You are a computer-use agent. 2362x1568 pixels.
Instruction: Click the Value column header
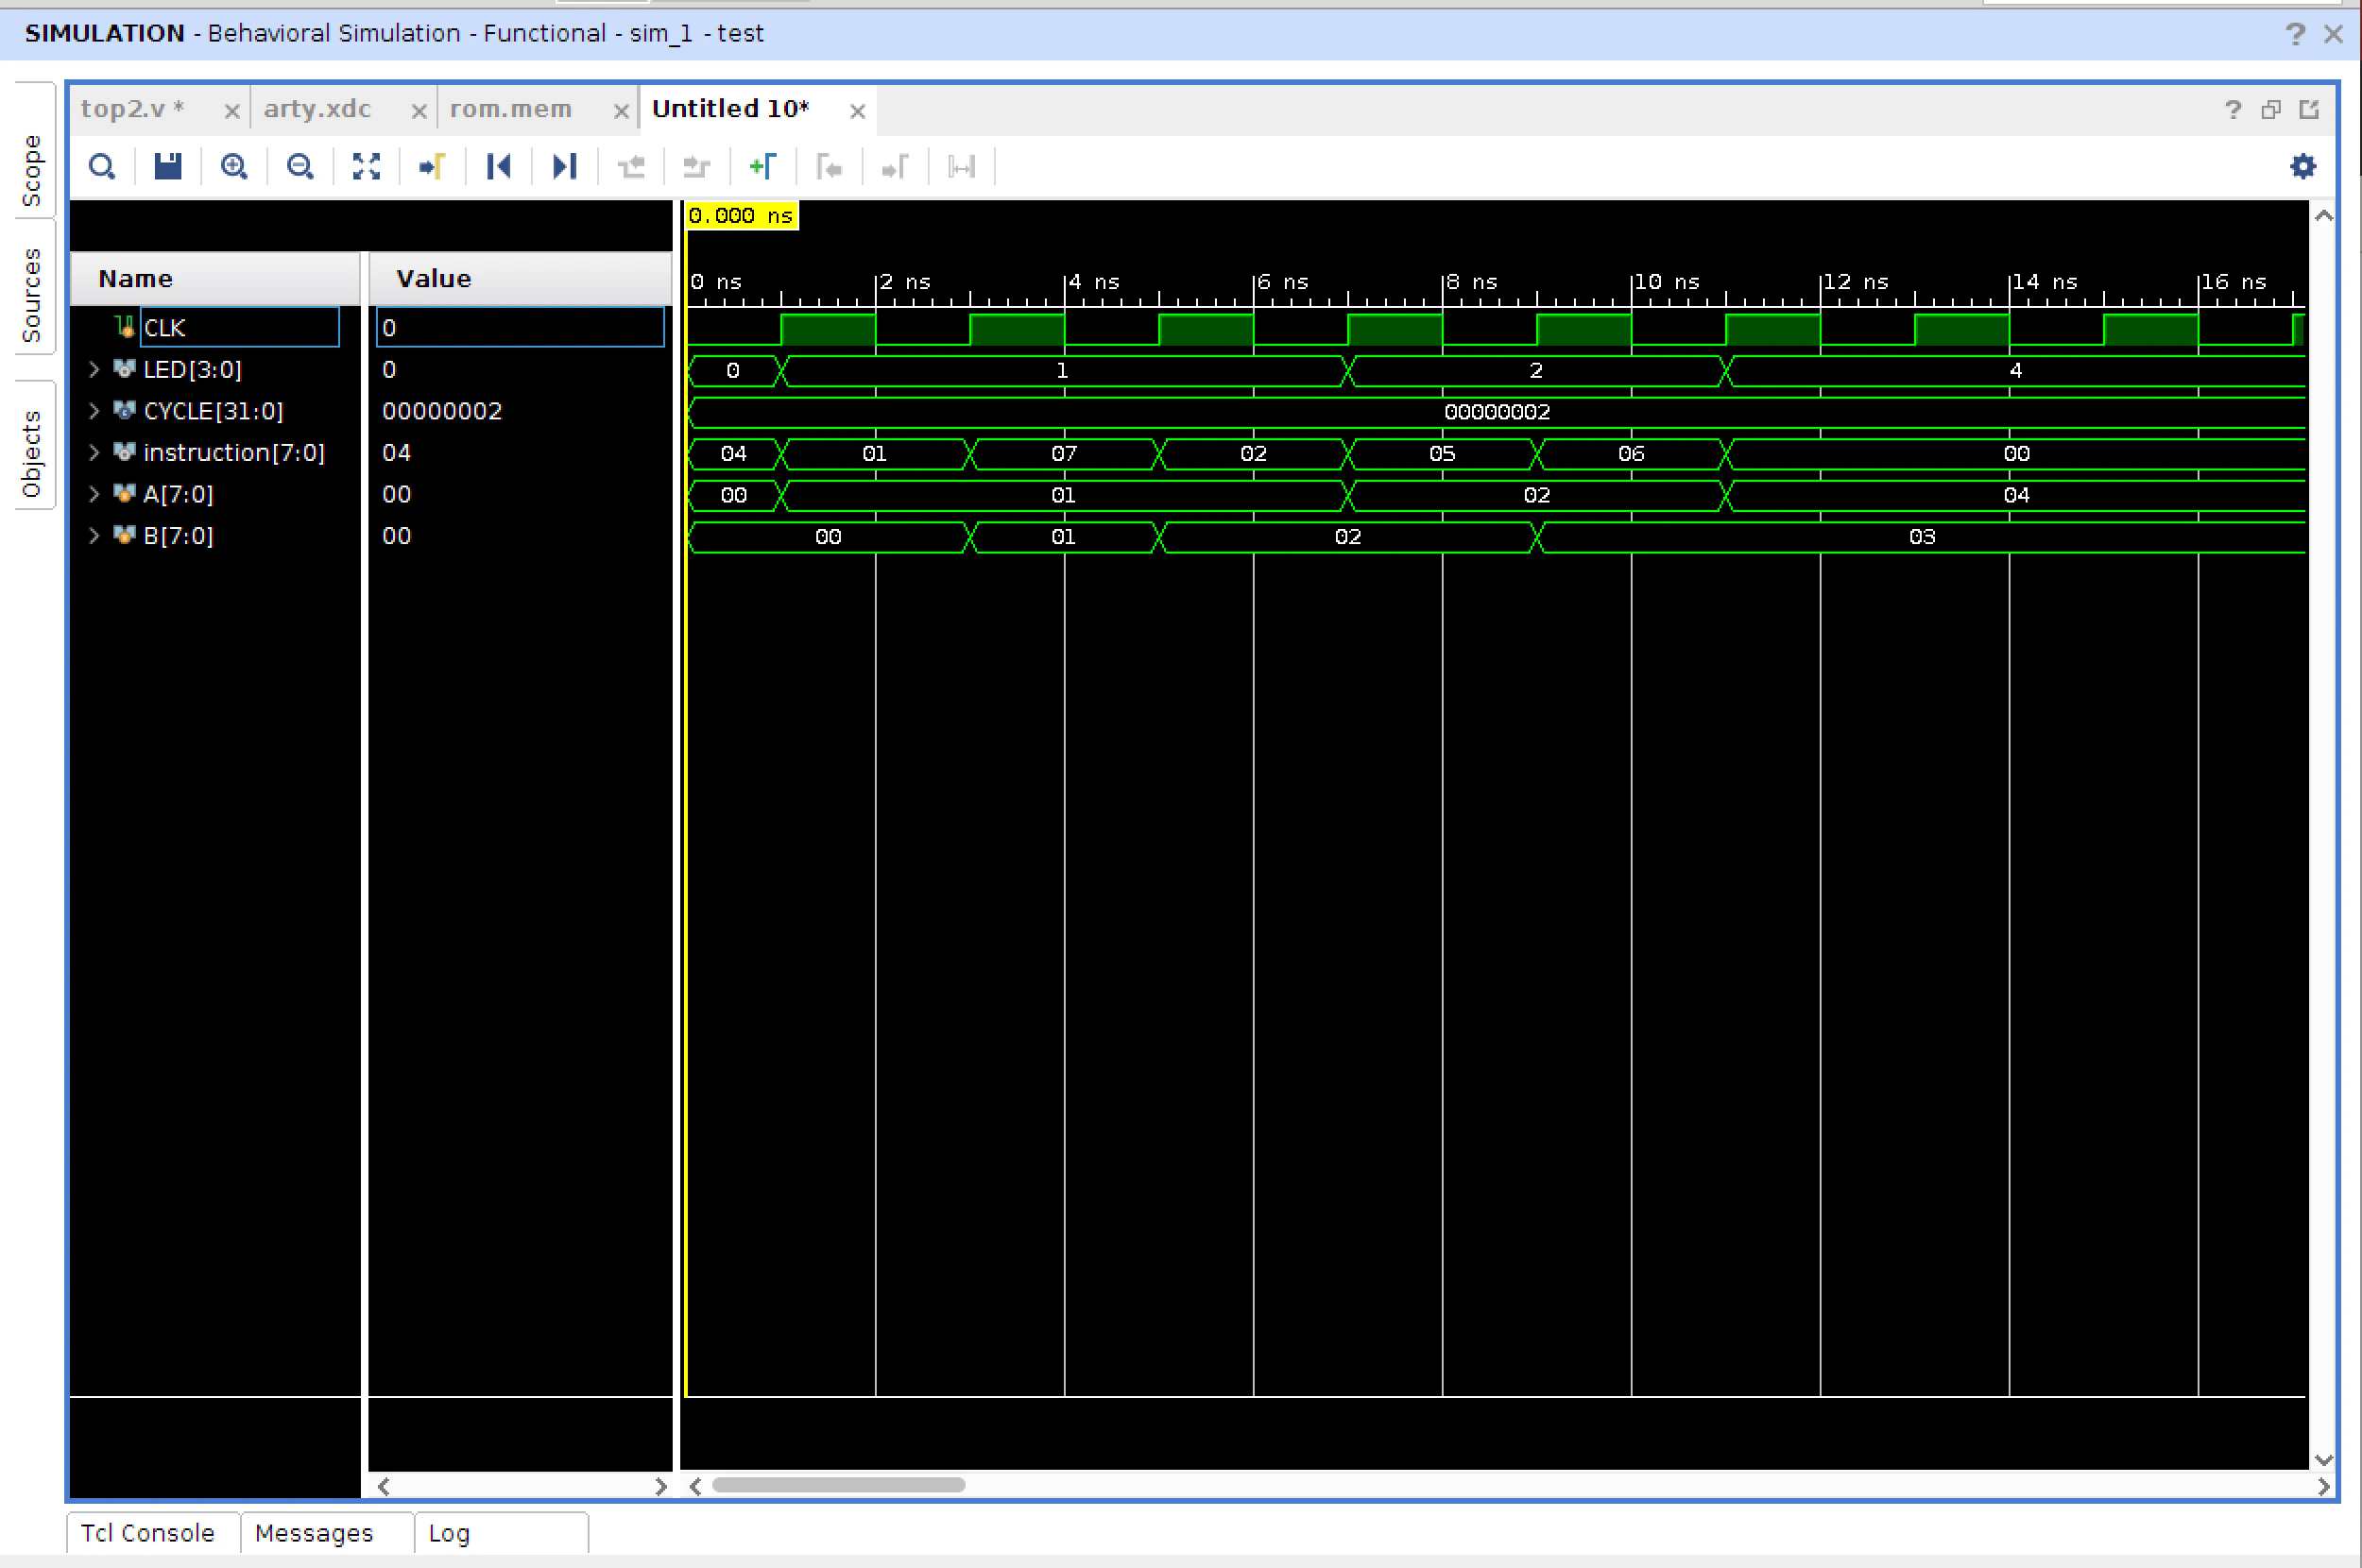point(520,279)
